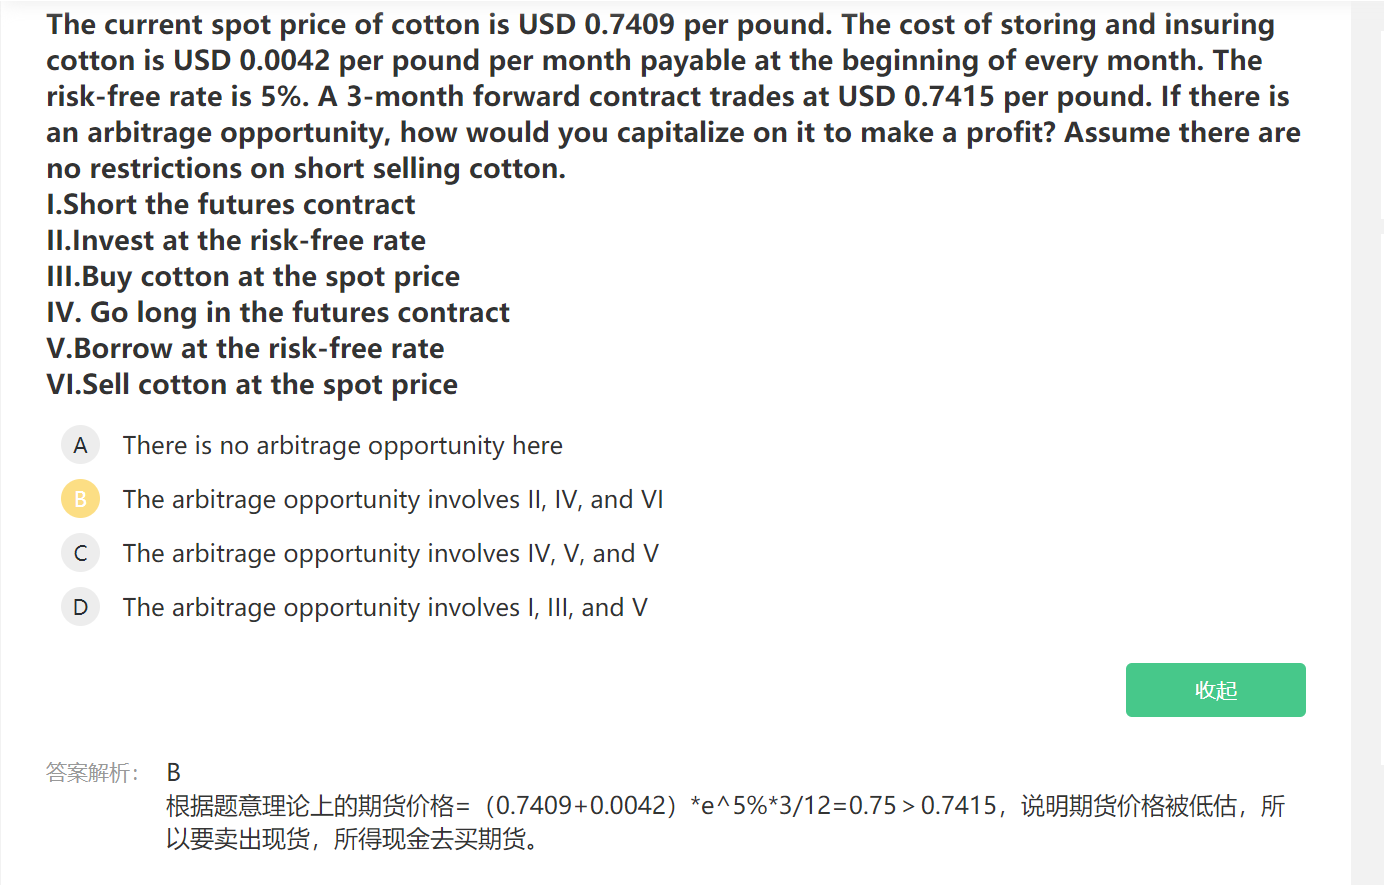The image size is (1384, 885).
Task: Click 'There is no arbitrage opportunity here' text
Action: click(x=342, y=445)
